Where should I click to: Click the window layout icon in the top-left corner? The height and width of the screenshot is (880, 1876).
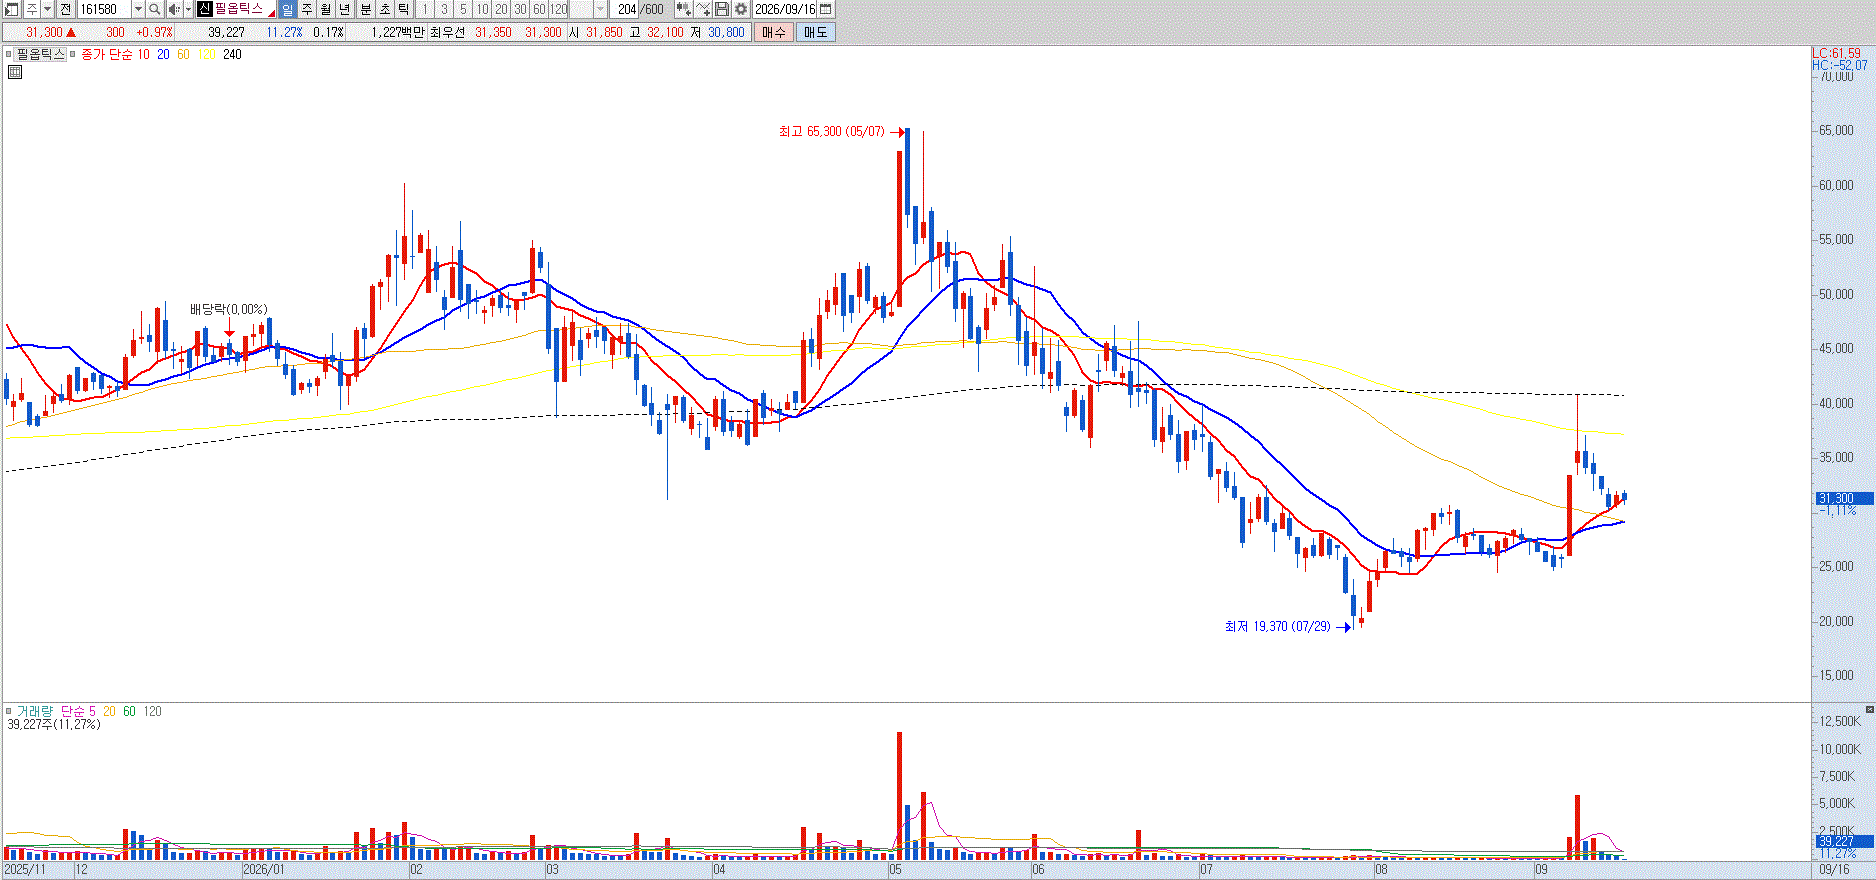[9, 9]
